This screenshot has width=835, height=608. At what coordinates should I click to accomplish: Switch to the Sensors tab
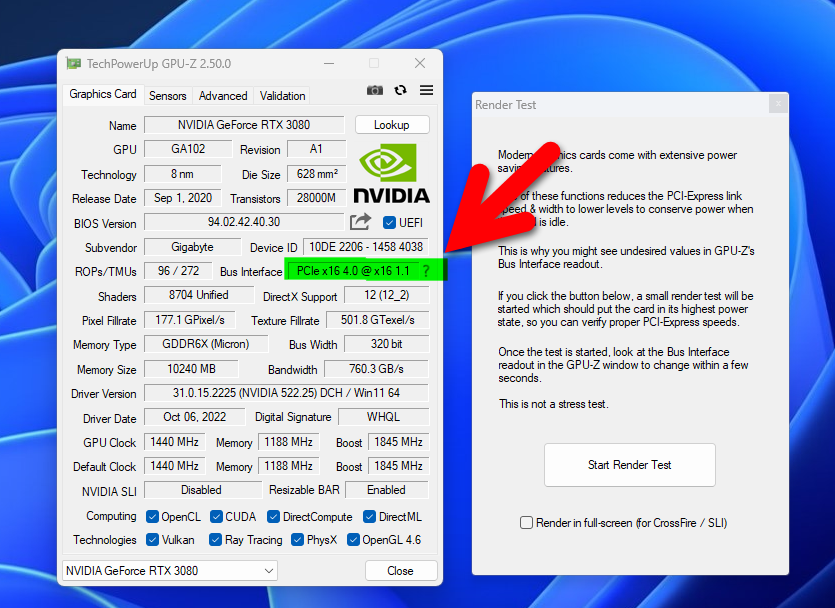pos(168,96)
